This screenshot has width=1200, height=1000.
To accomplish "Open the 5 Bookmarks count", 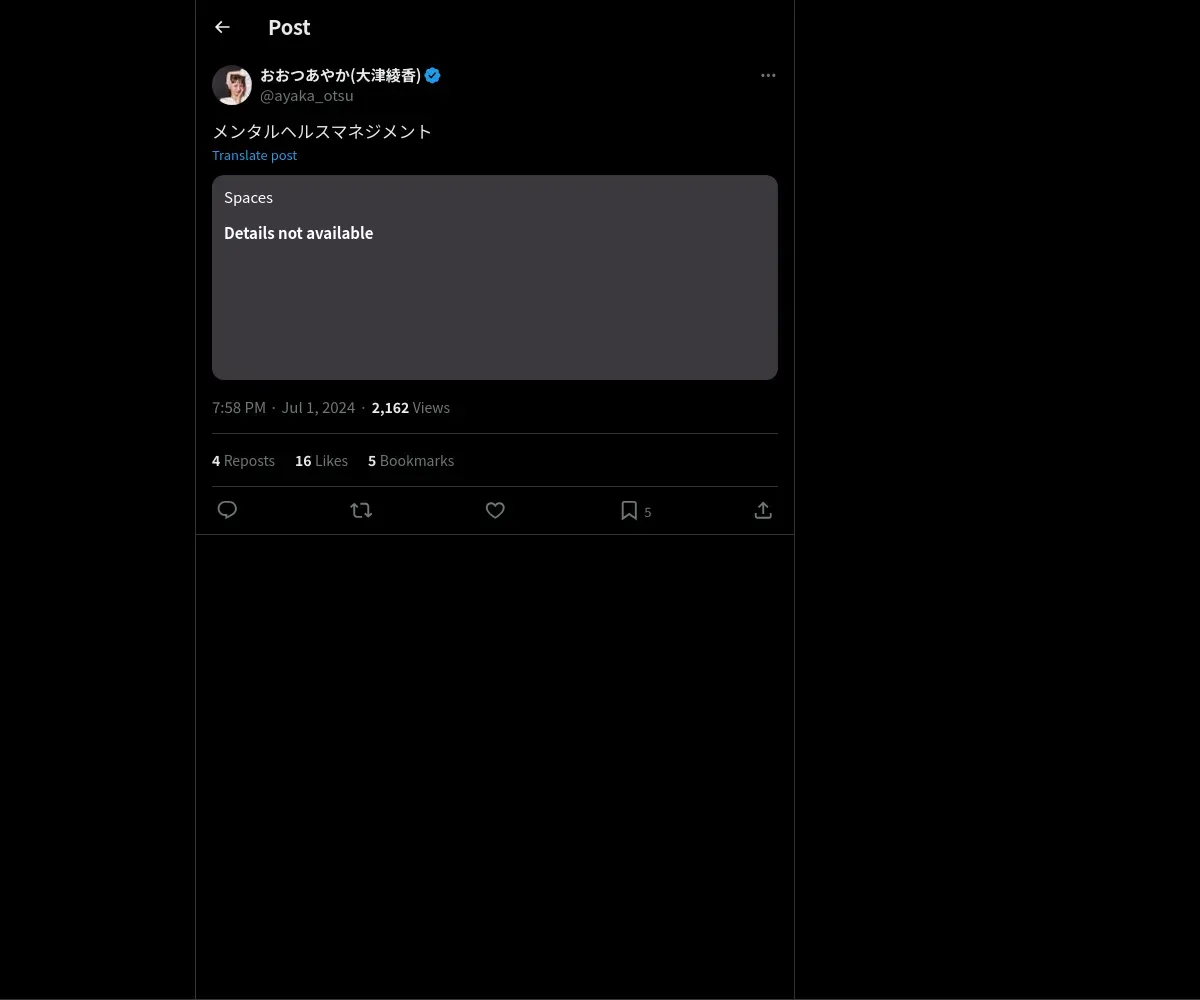I will pyautogui.click(x=411, y=461).
